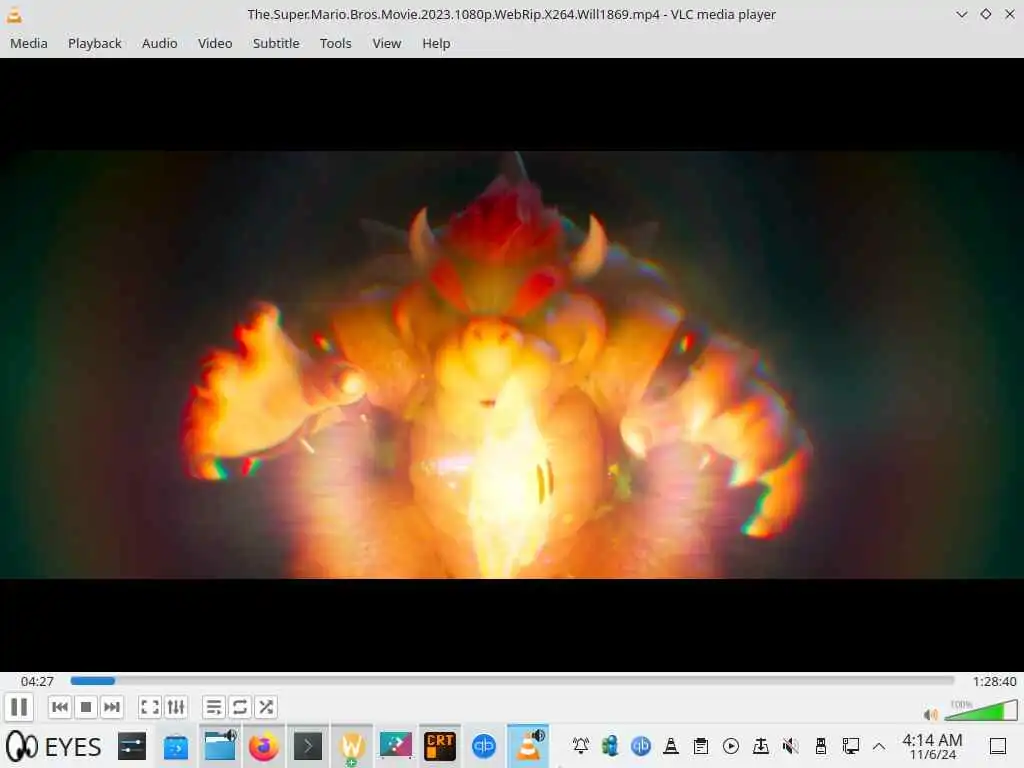Pause the movie playback
The height and width of the screenshot is (768, 1024).
pos(19,707)
